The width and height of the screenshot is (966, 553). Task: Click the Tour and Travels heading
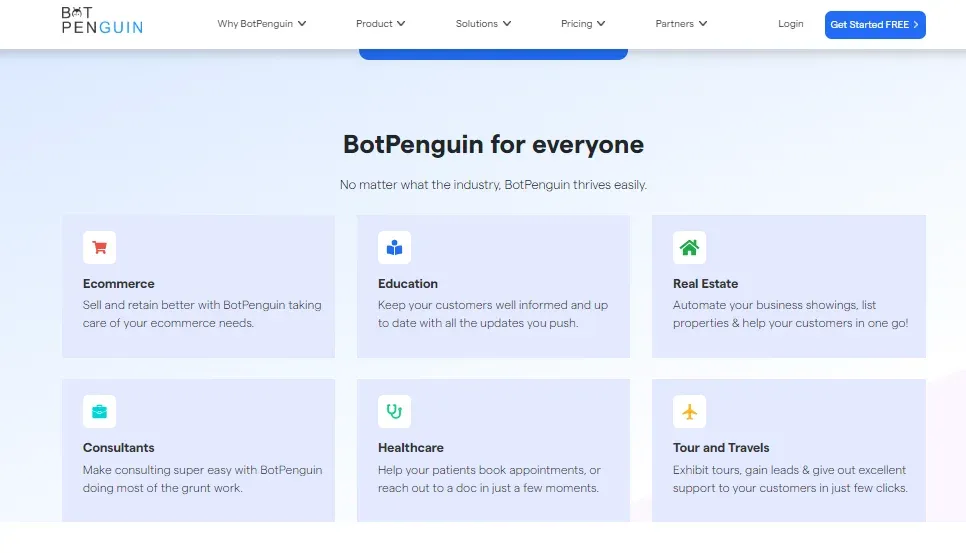coord(721,448)
